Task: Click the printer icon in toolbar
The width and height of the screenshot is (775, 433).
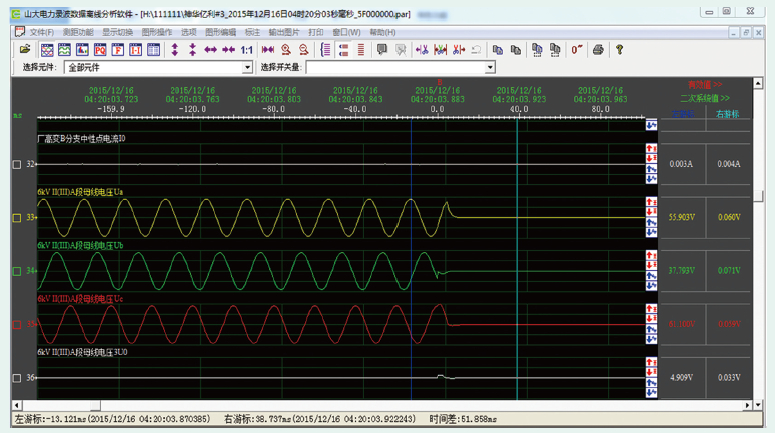Action: click(x=598, y=49)
